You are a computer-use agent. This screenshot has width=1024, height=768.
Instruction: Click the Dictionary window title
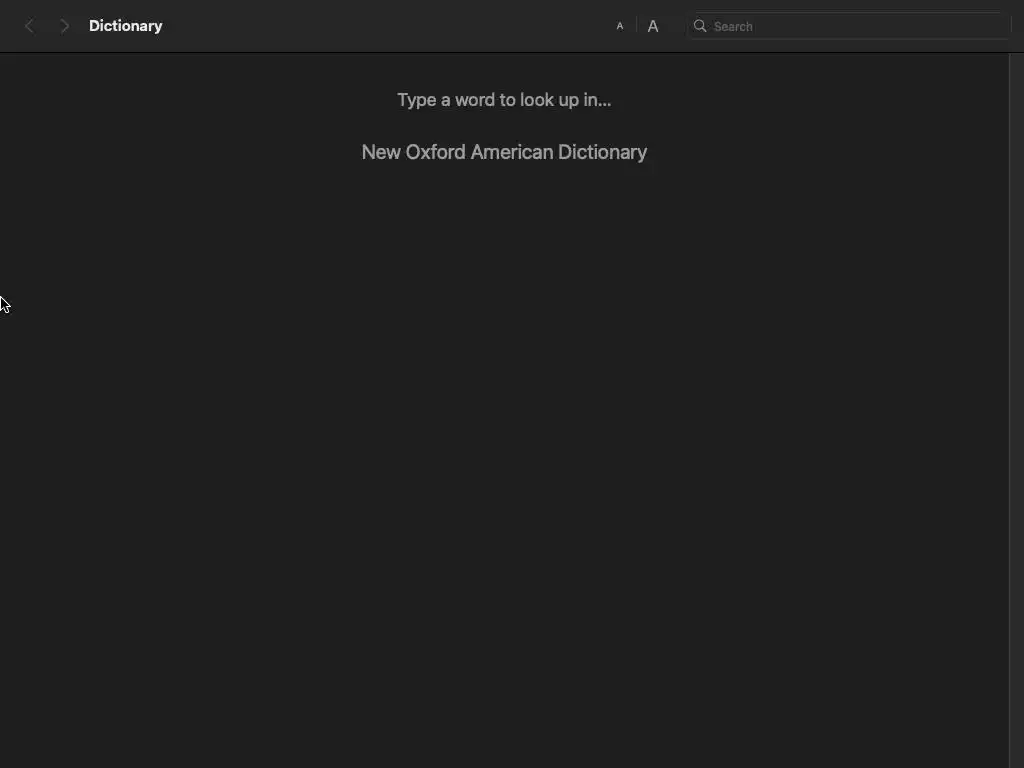[x=125, y=26]
